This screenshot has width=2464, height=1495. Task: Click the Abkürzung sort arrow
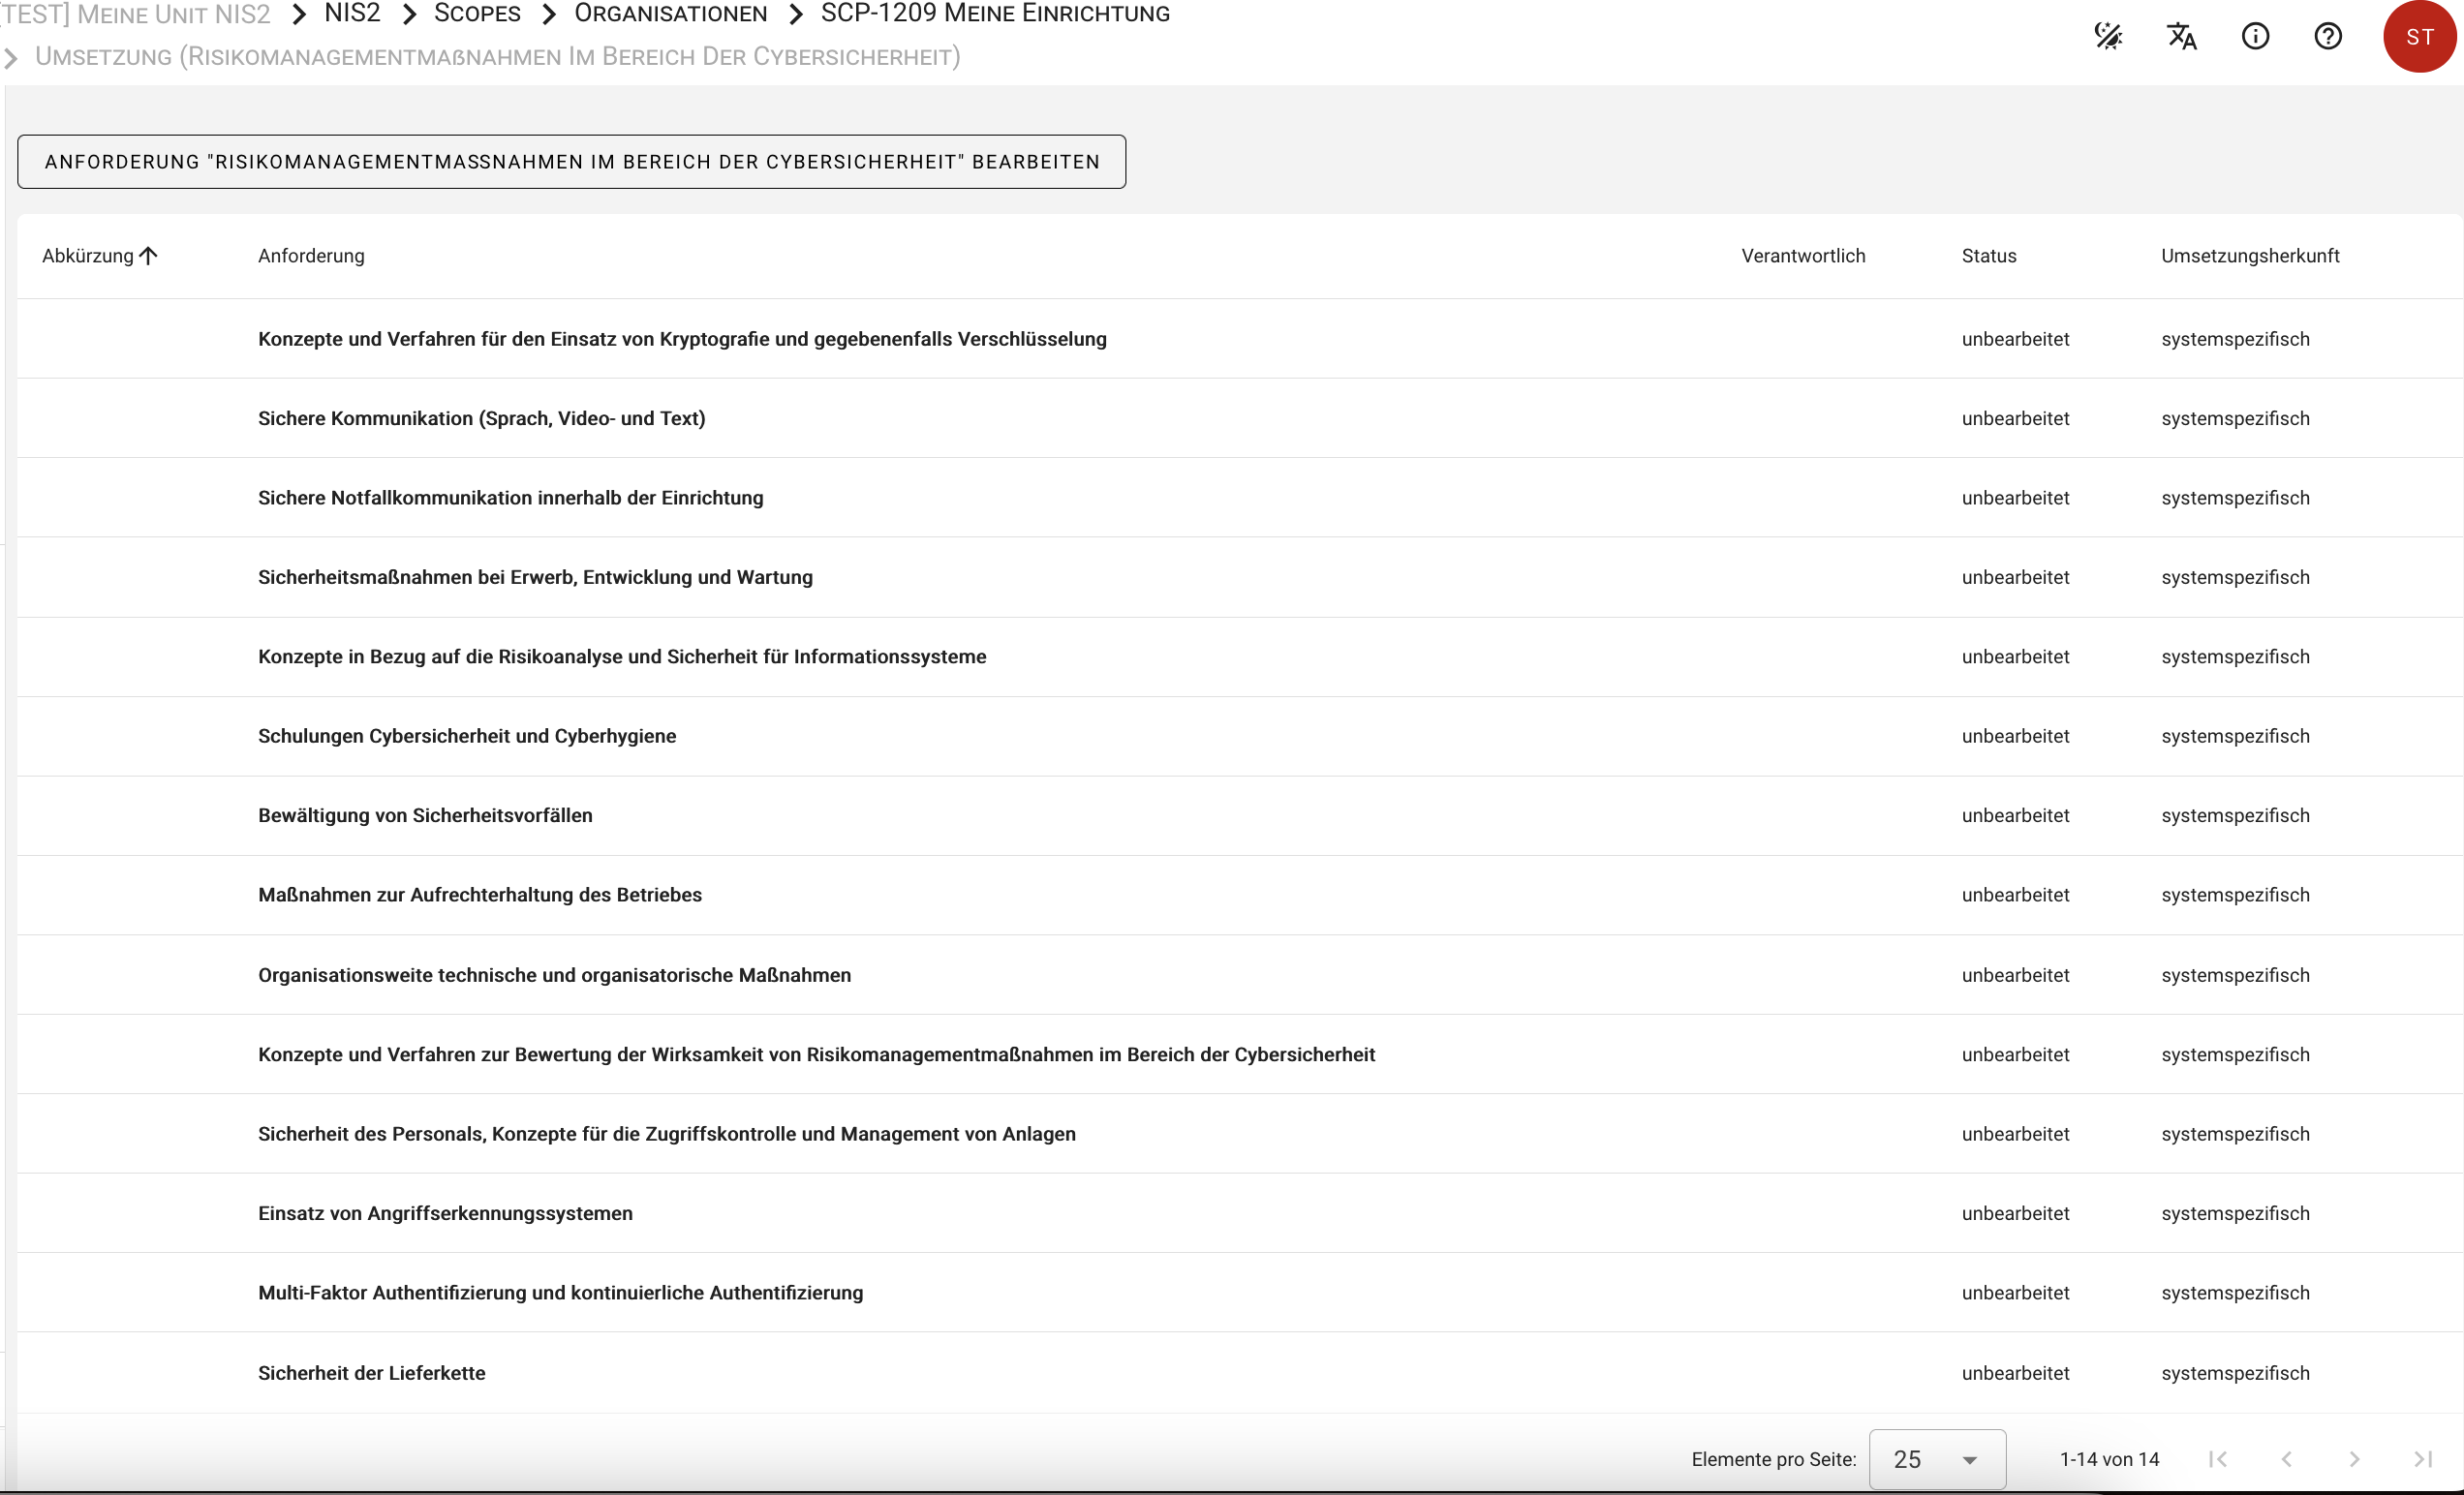click(149, 256)
